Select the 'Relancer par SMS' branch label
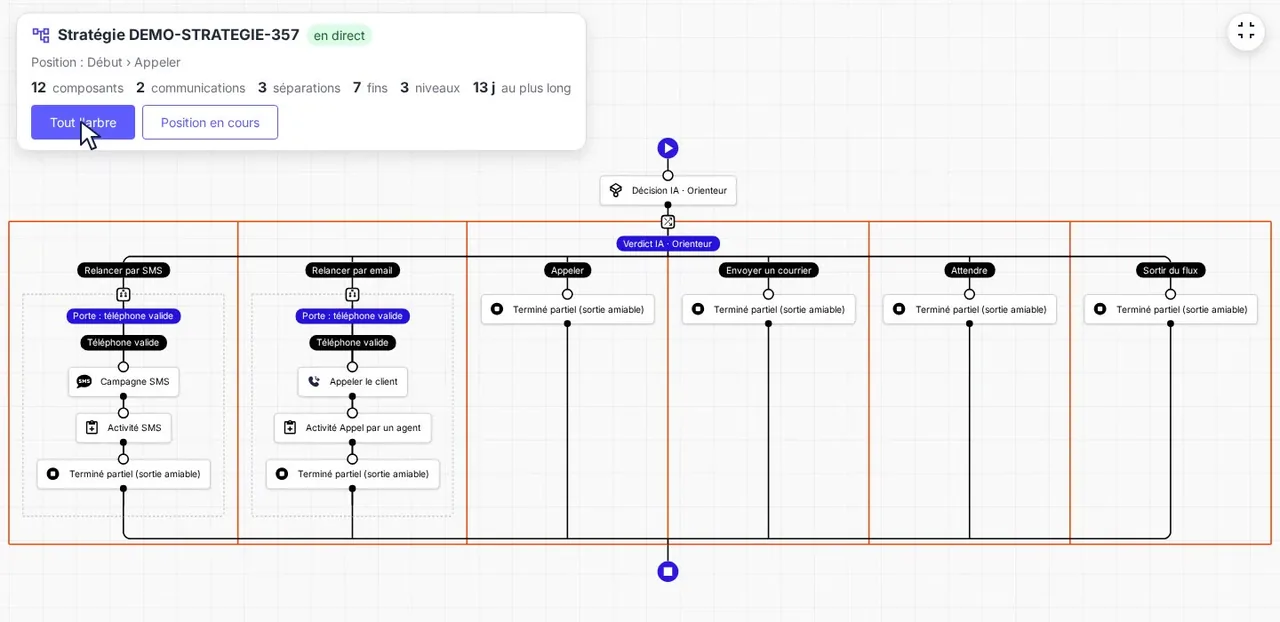 [123, 270]
